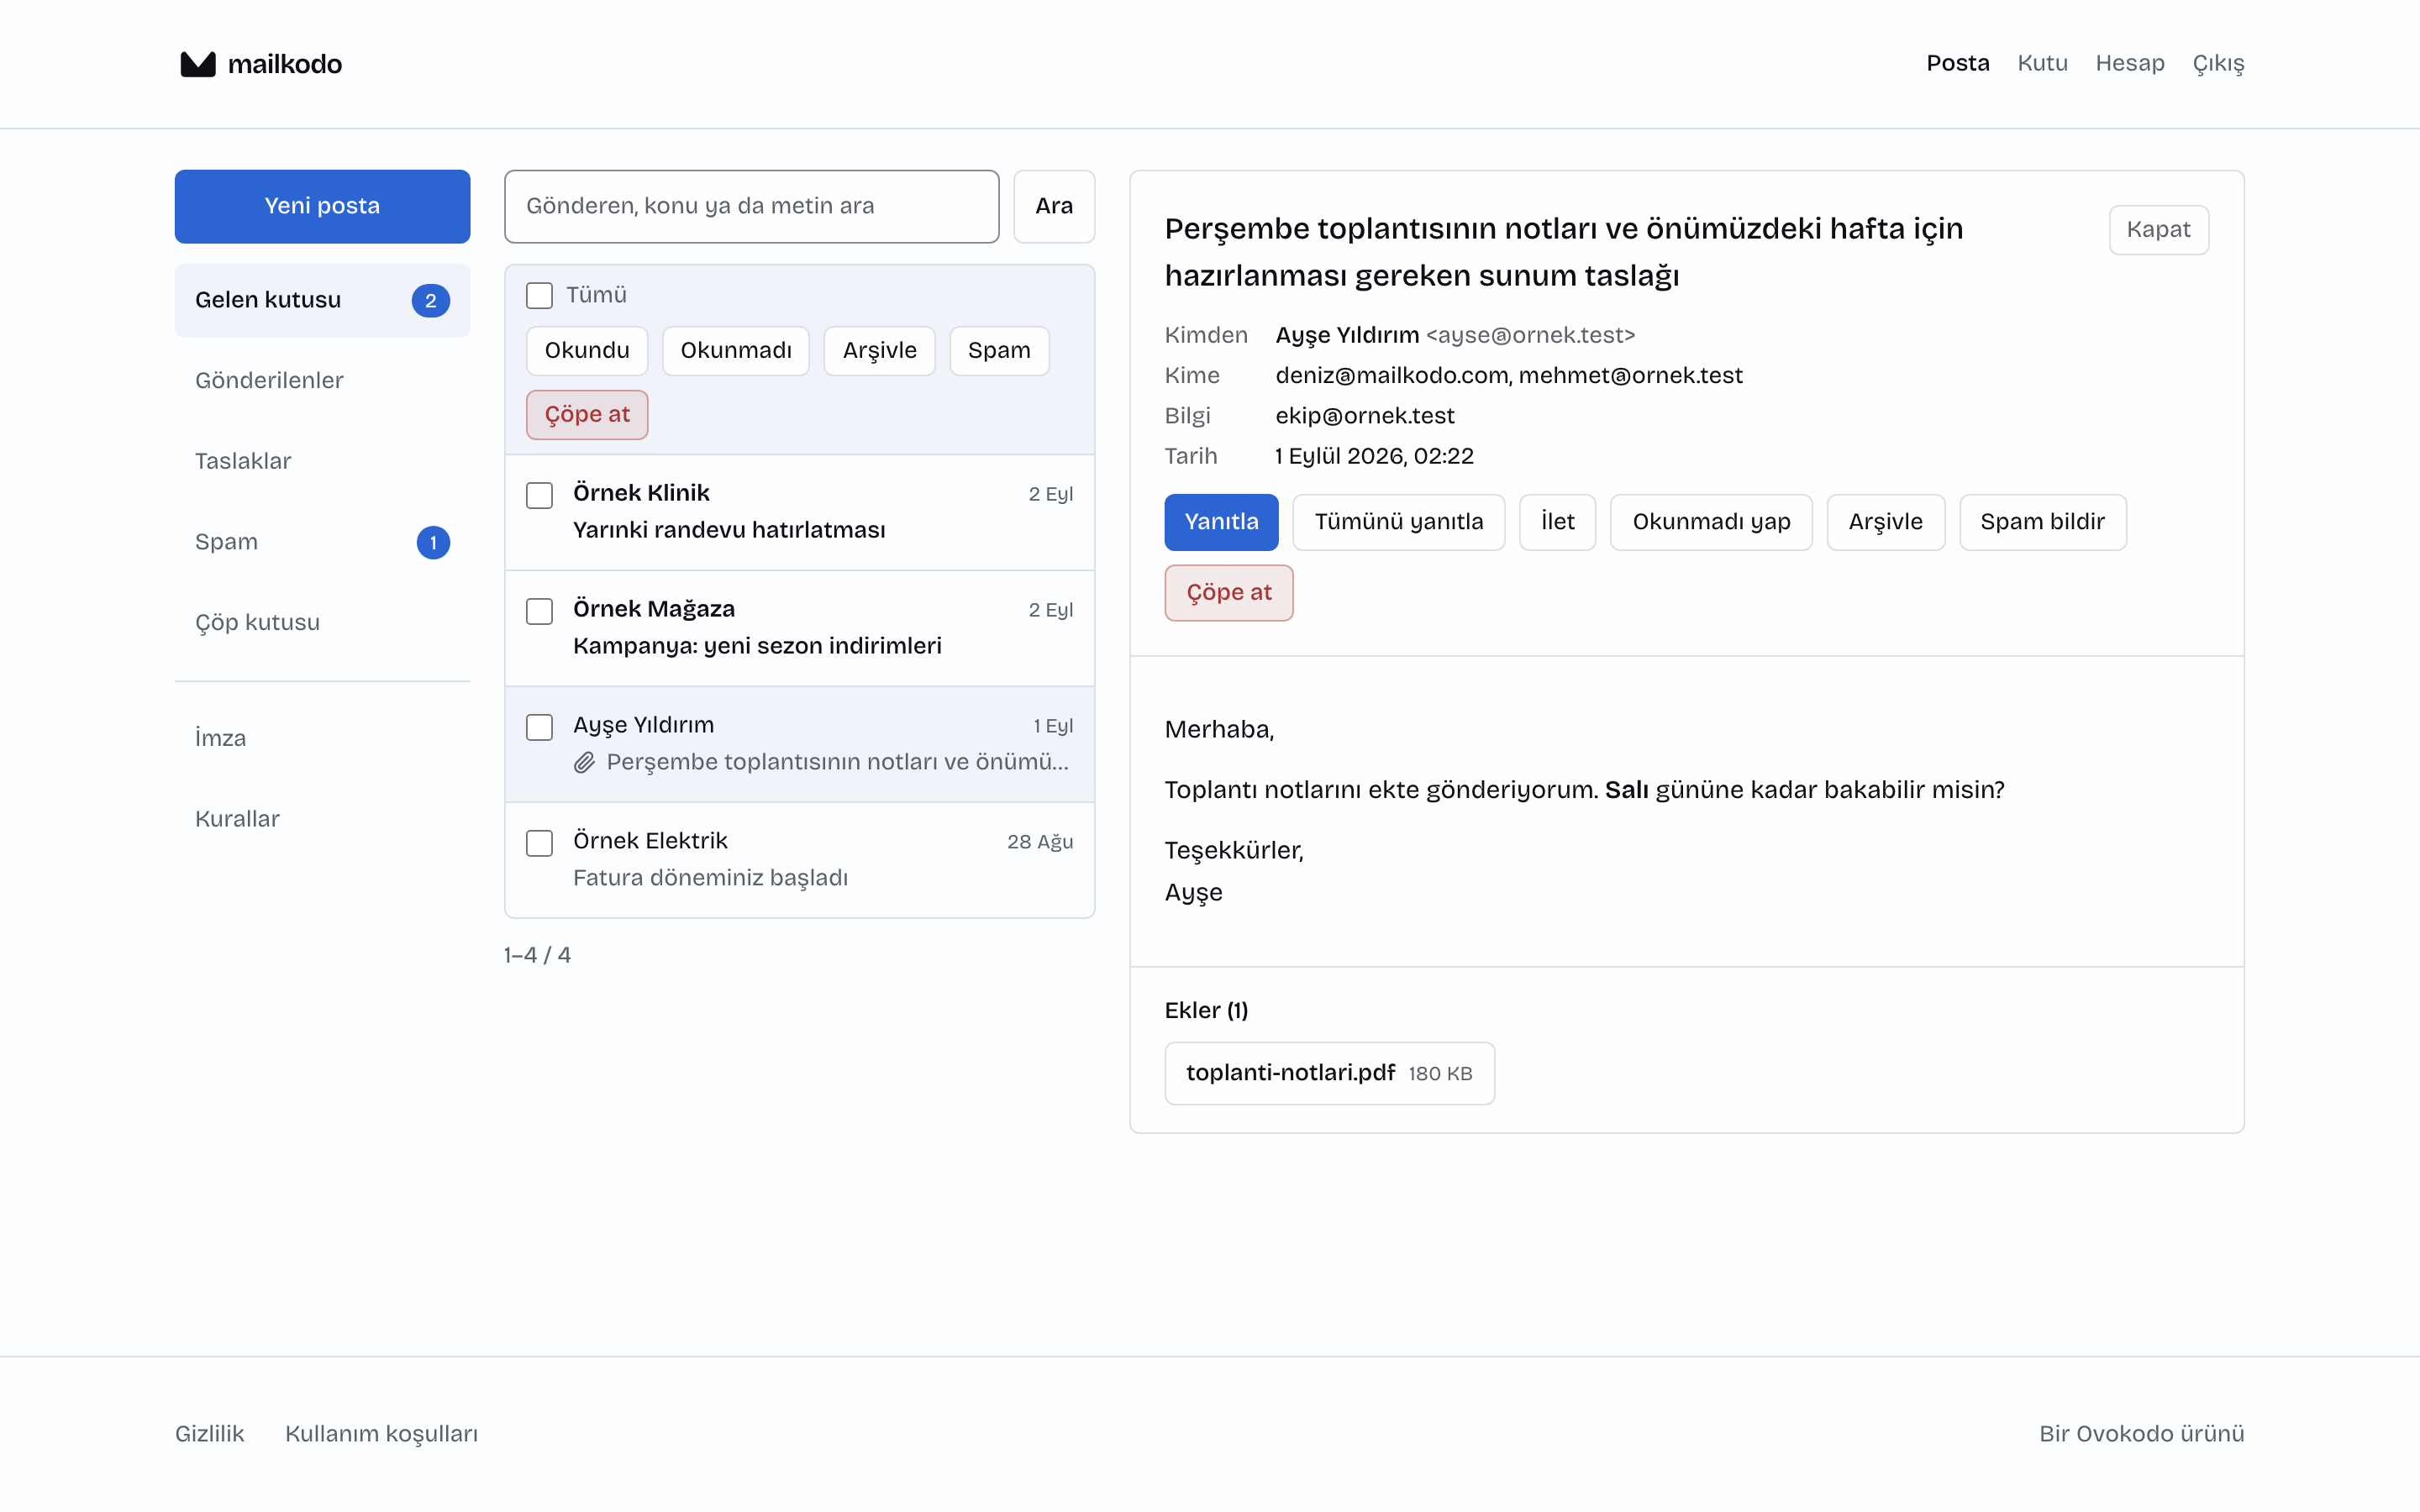Tick the checkbox for Örnek Mağaza message
Screen dimensions: 2420x1512
[540, 612]
